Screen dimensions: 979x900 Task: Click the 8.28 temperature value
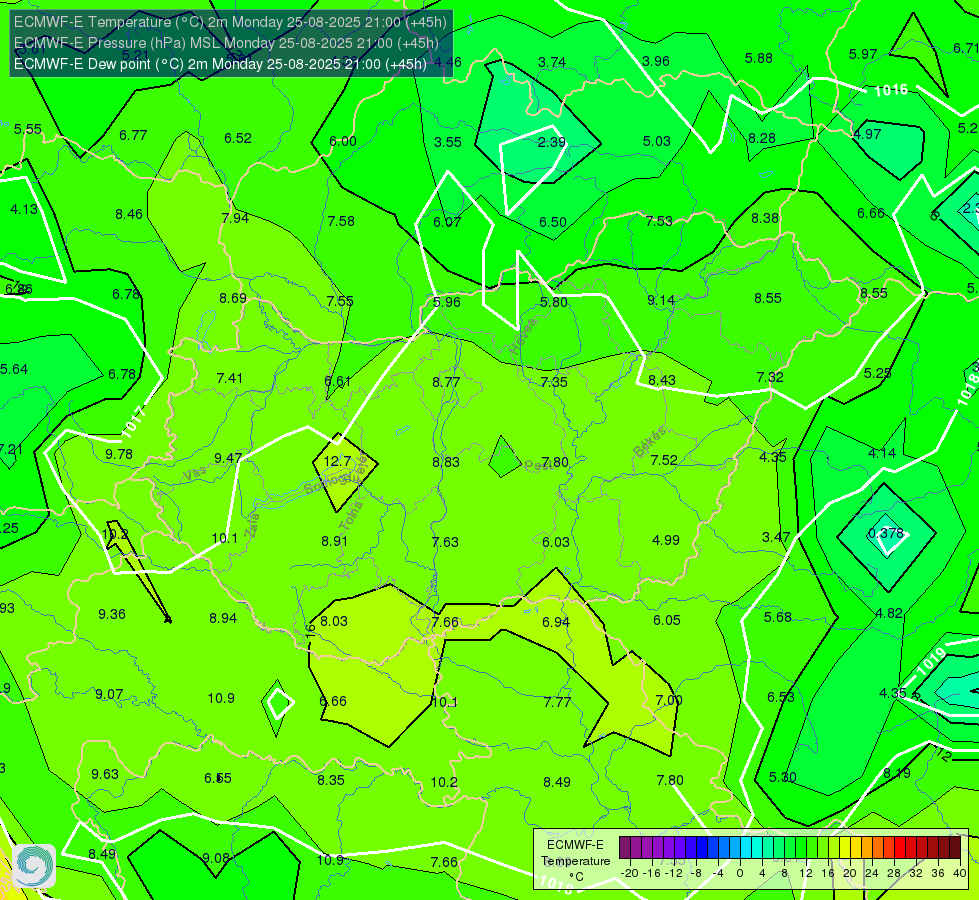(762, 138)
